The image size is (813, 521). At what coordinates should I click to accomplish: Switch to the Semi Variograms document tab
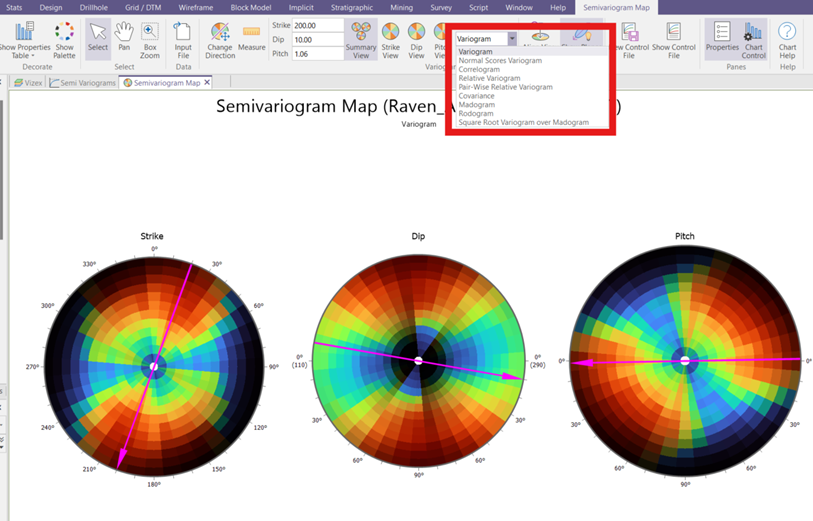pyautogui.click(x=83, y=83)
